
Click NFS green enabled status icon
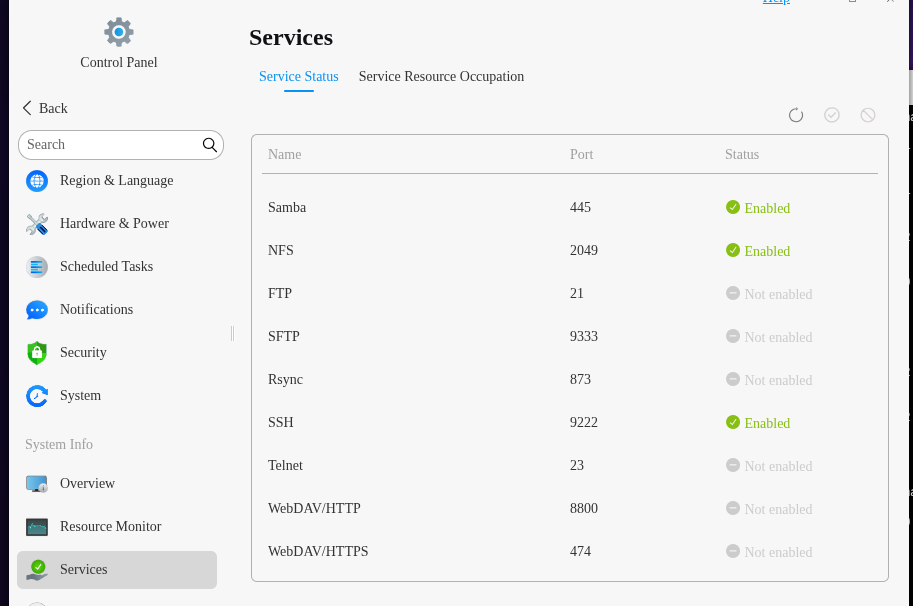tap(733, 250)
